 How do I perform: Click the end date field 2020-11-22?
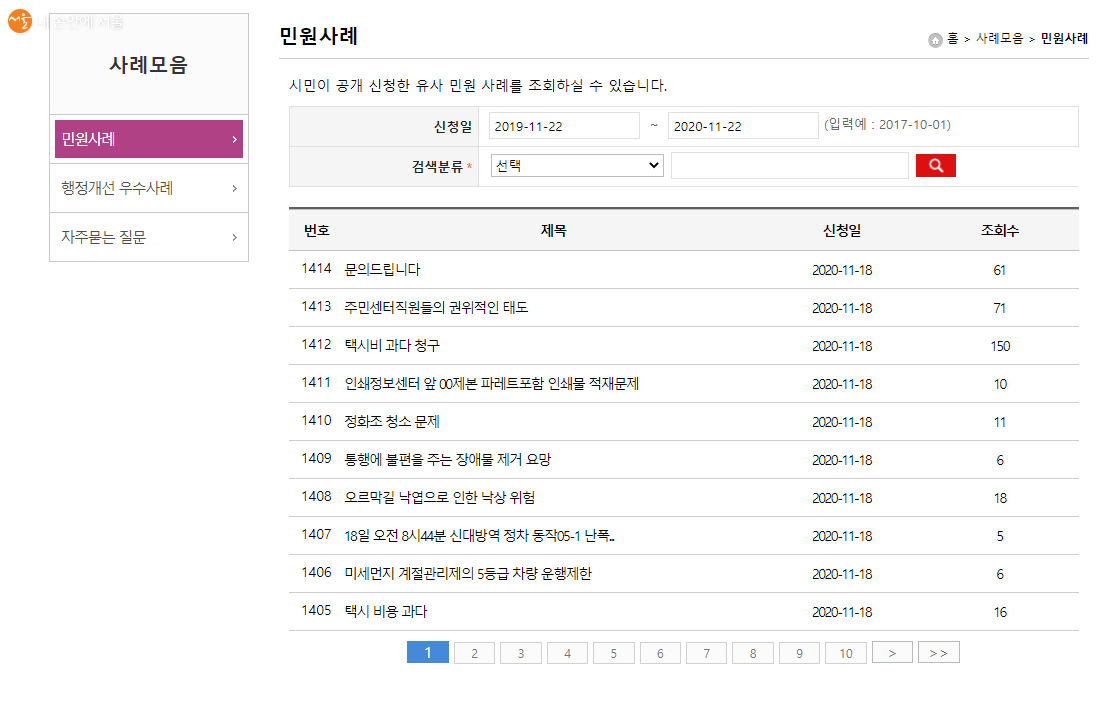pyautogui.click(x=743, y=126)
